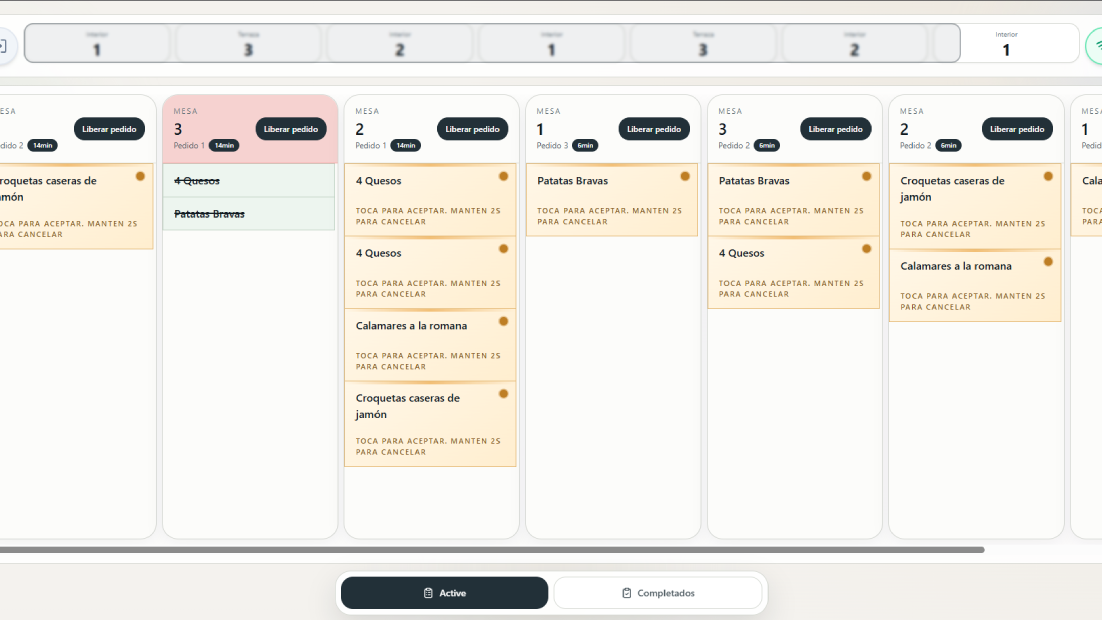The height and width of the screenshot is (620, 1102).
Task: Click orange dot on Mesa 3 Pedido 2 4 Quesos
Action: click(866, 249)
